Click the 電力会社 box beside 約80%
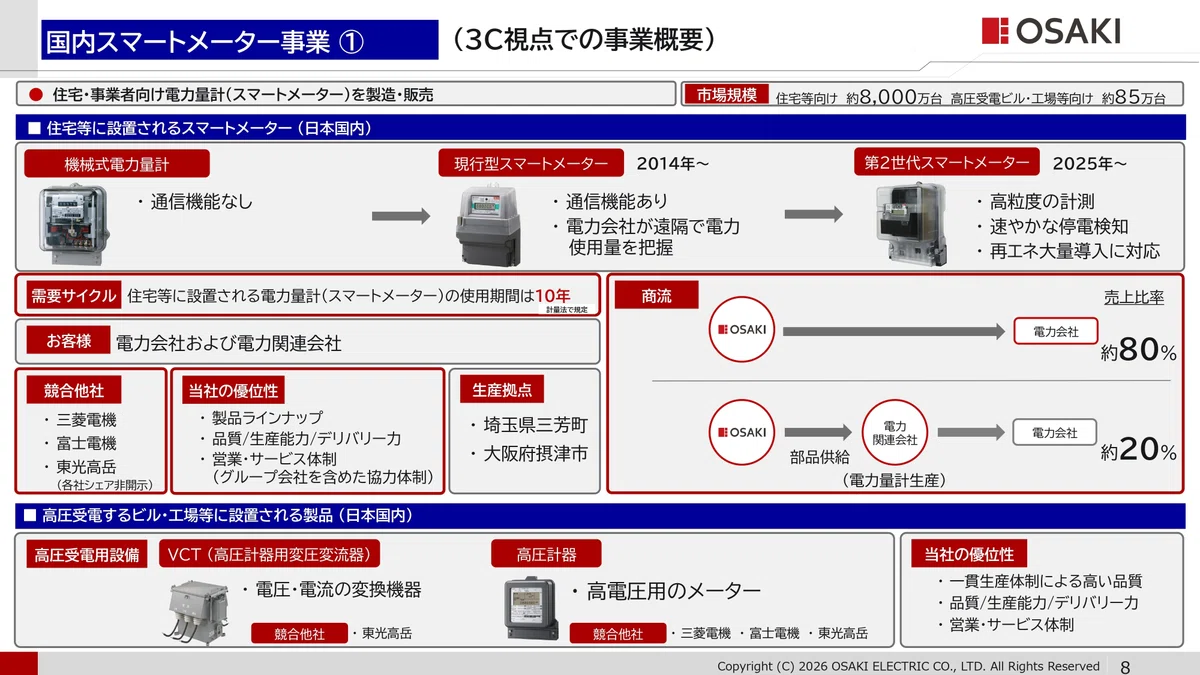Screen dimensions: 1200x675 1056,332
